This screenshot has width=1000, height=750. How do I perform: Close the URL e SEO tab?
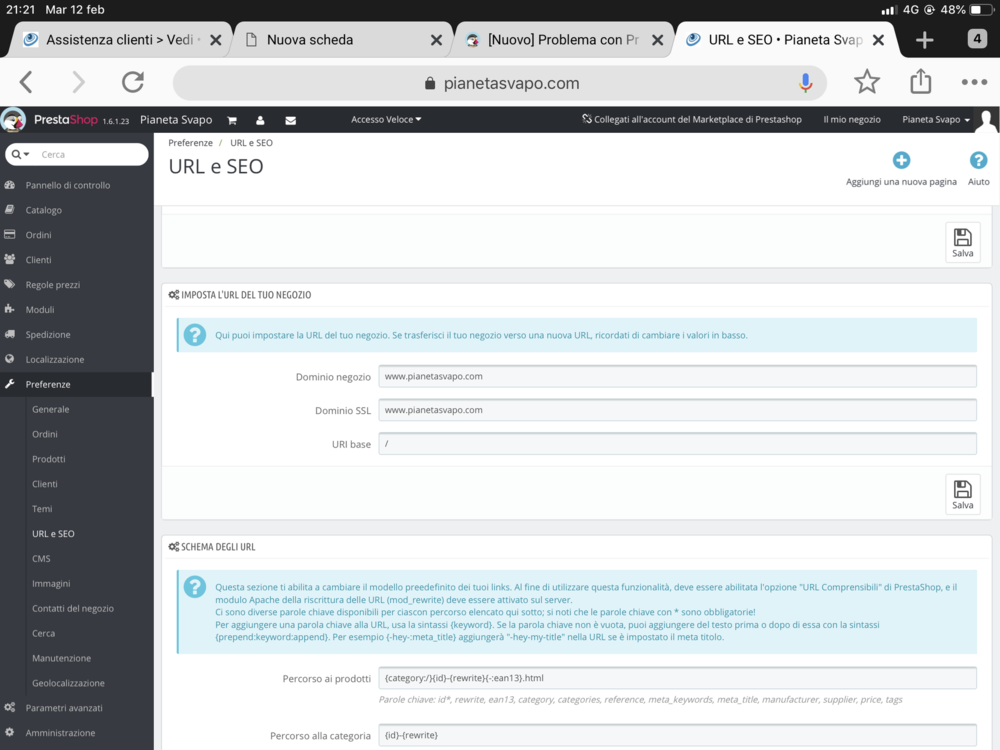coord(878,40)
